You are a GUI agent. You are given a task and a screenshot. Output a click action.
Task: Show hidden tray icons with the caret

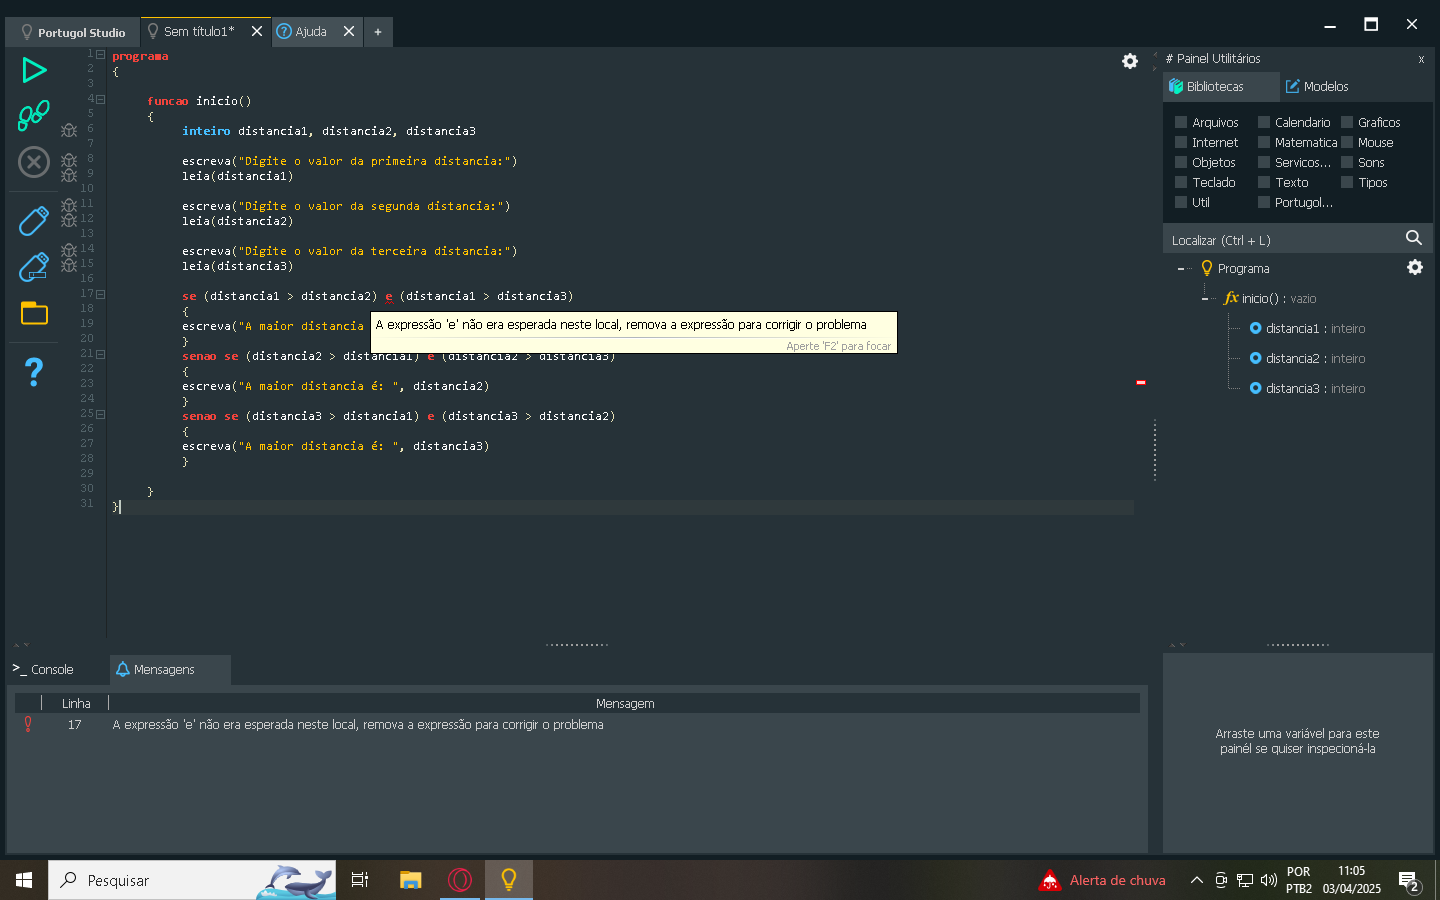coord(1196,880)
